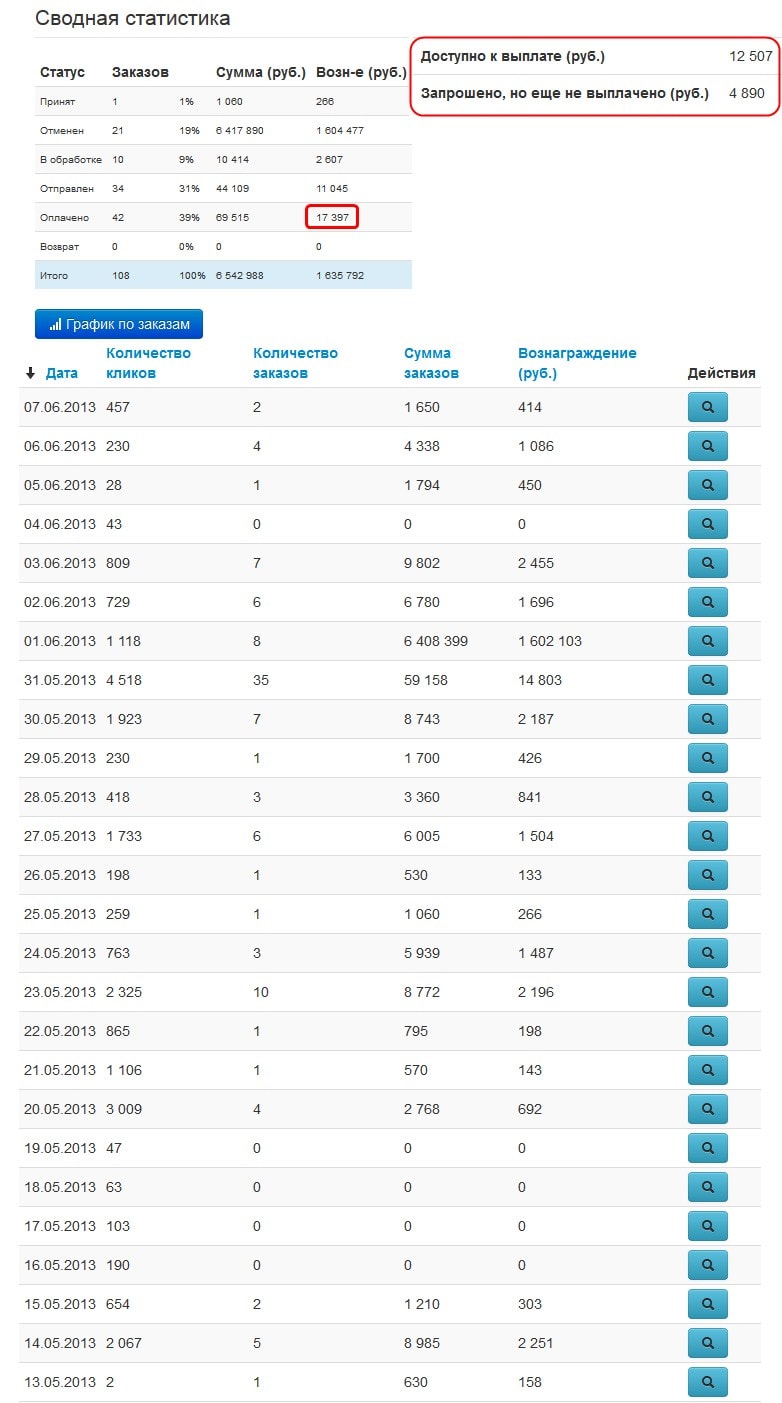Open details for 01.06.2013 row
The image size is (782, 1403).
tap(707, 641)
